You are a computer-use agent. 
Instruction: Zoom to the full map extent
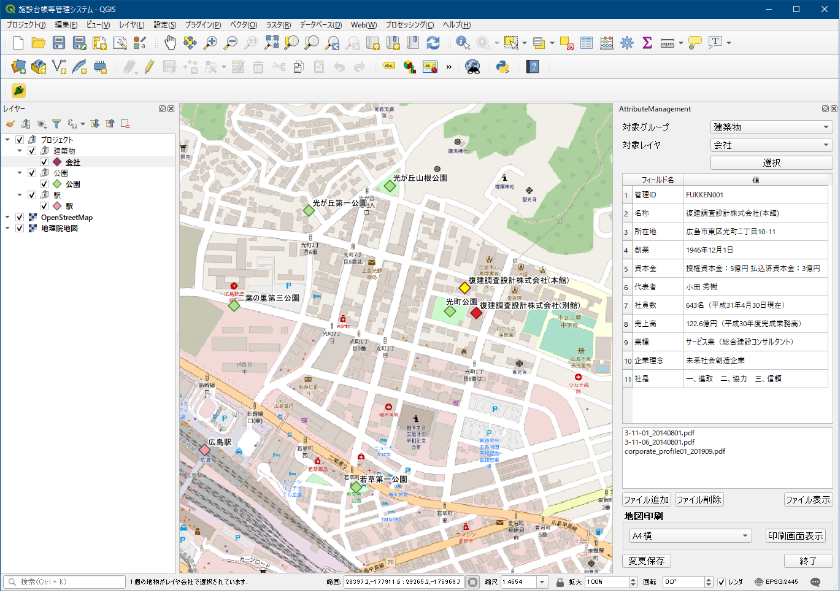272,43
